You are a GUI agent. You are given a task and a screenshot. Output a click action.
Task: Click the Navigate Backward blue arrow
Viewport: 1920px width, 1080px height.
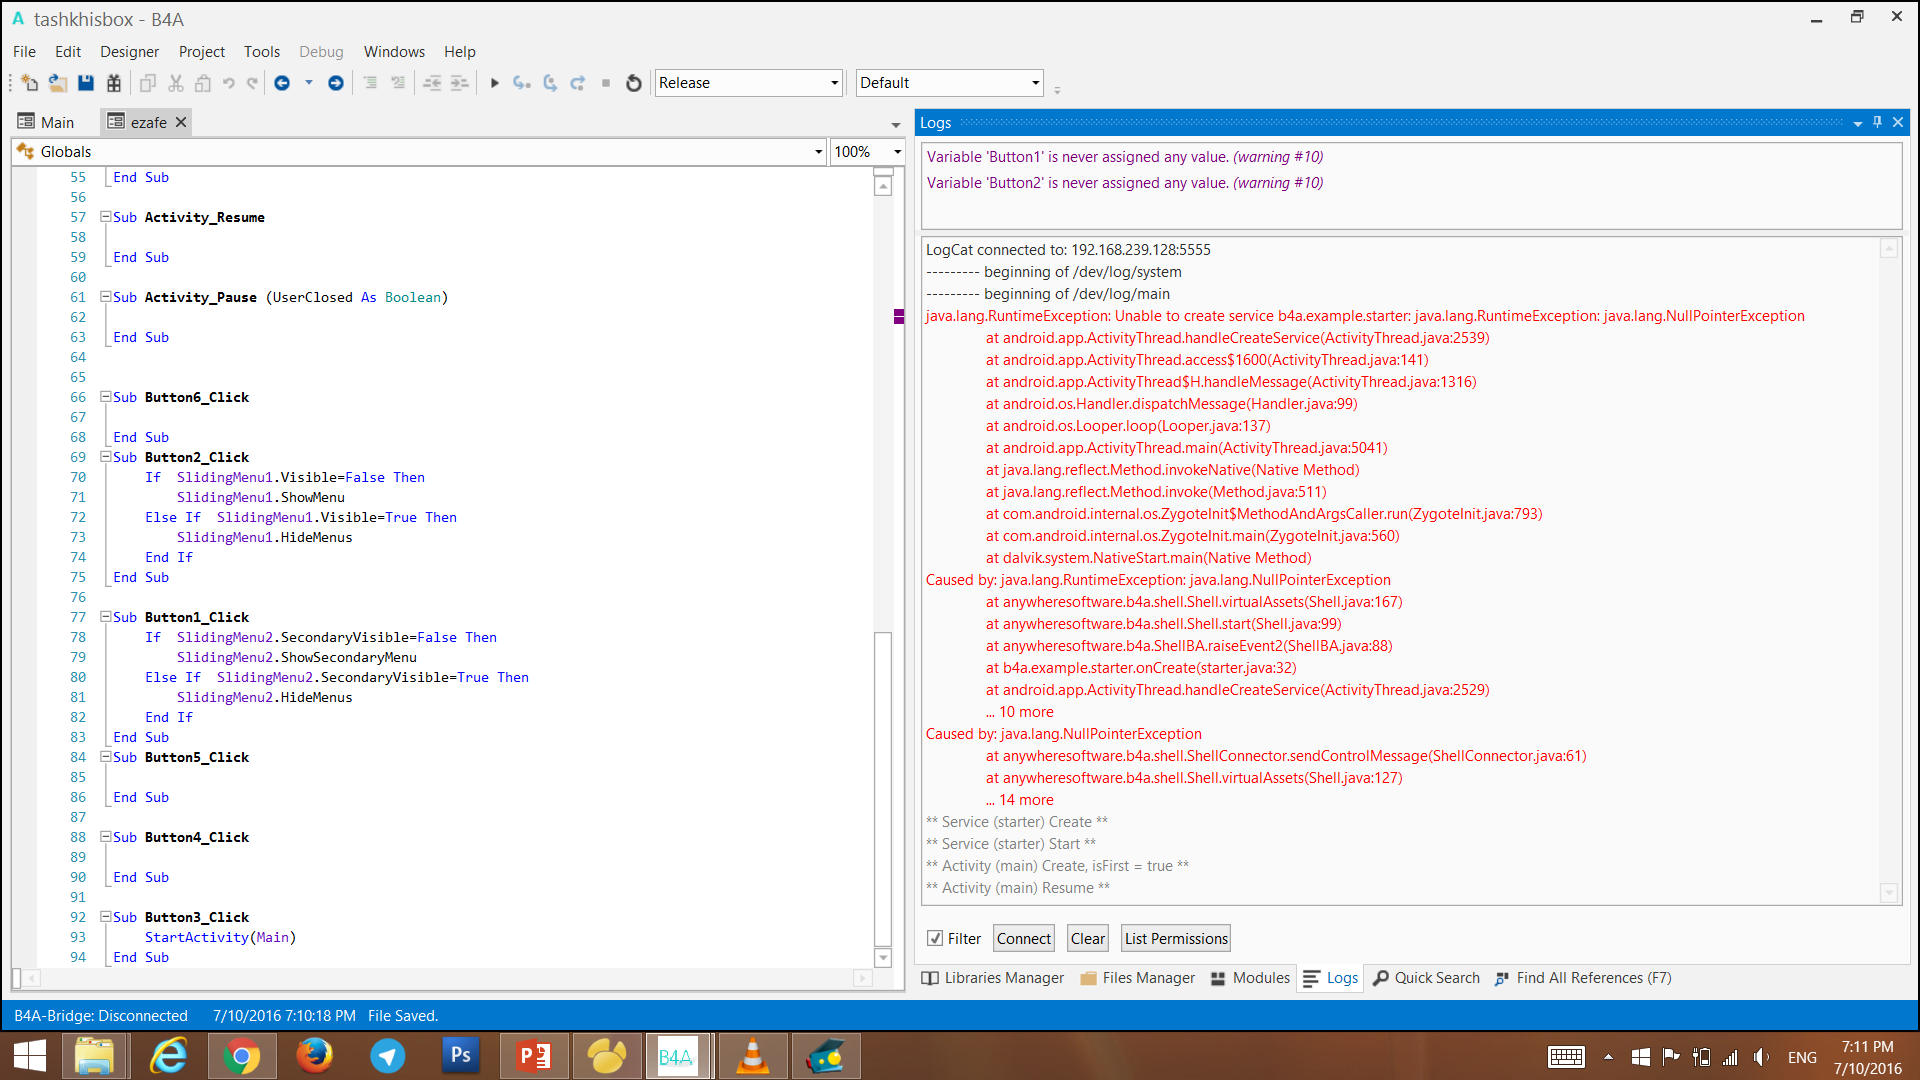[x=282, y=83]
